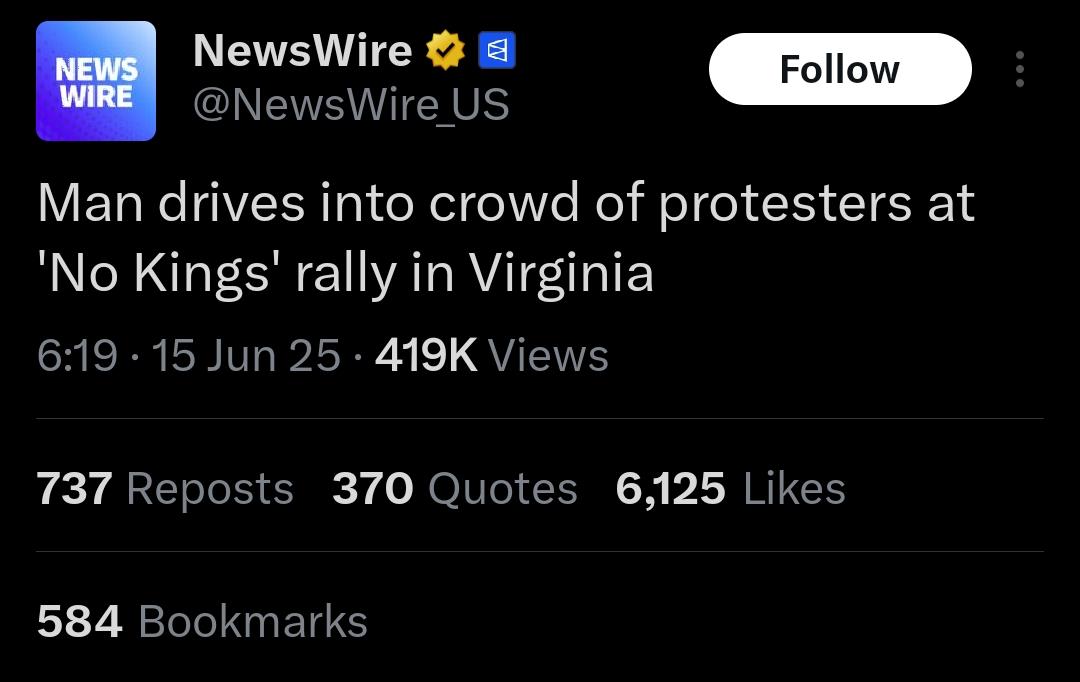This screenshot has width=1080, height=682.
Task: Click the 'Views' label
Action: (548, 355)
